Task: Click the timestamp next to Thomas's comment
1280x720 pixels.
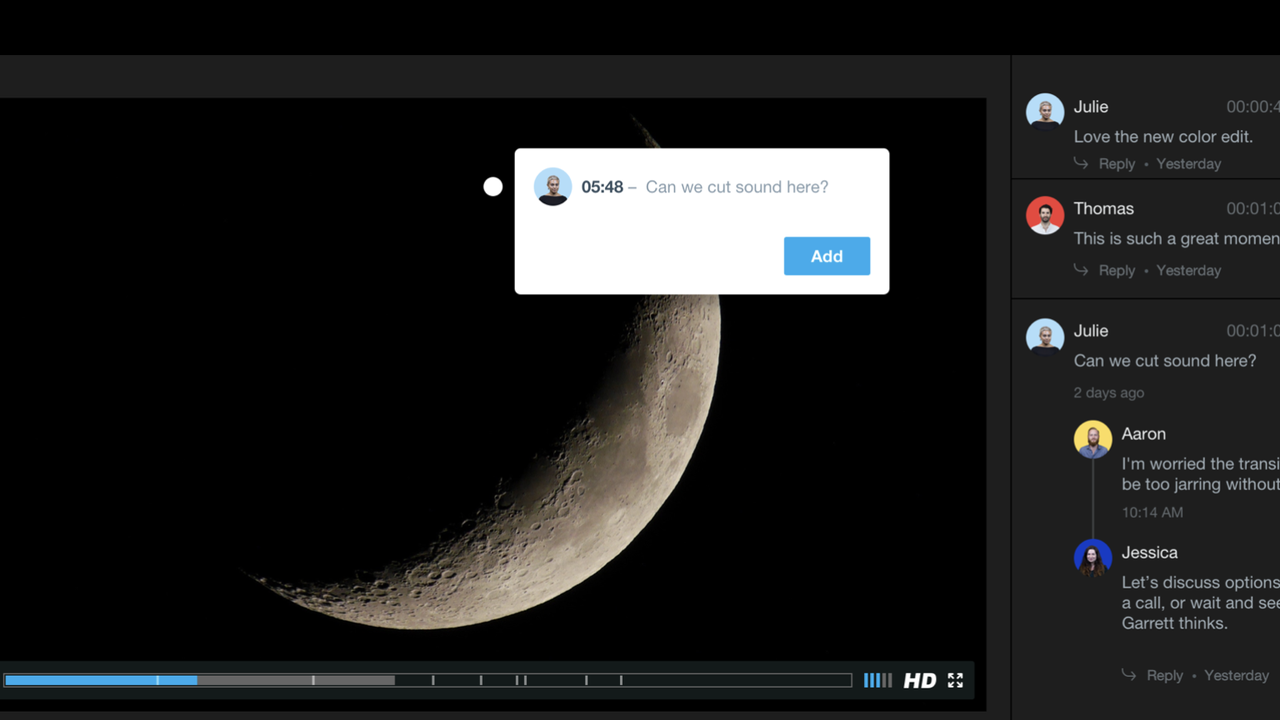Action: coord(1252,209)
